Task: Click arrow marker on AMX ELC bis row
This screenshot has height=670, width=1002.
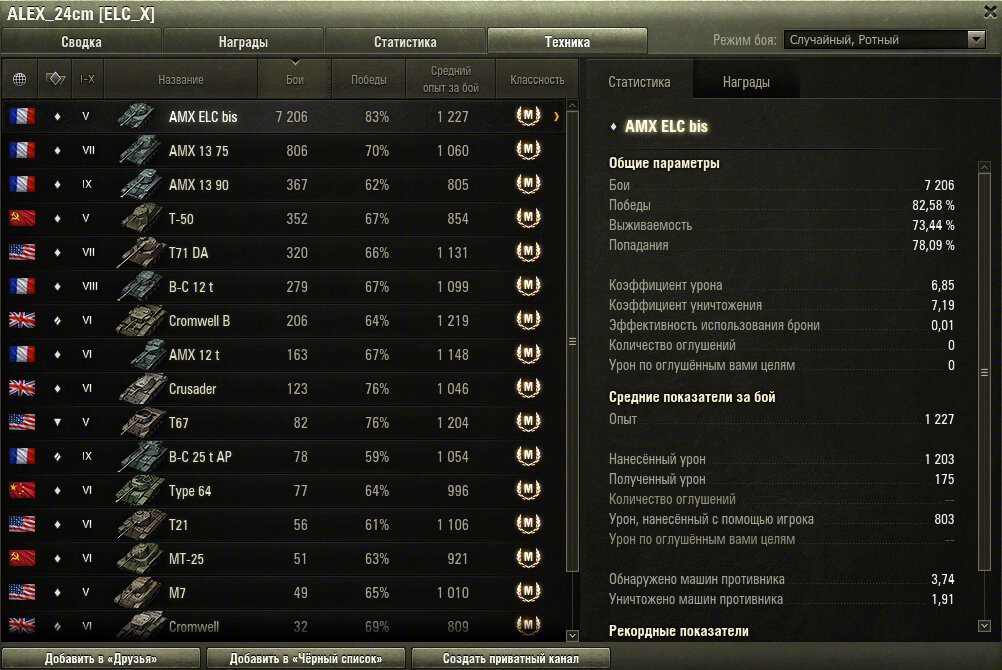Action: coord(556,116)
